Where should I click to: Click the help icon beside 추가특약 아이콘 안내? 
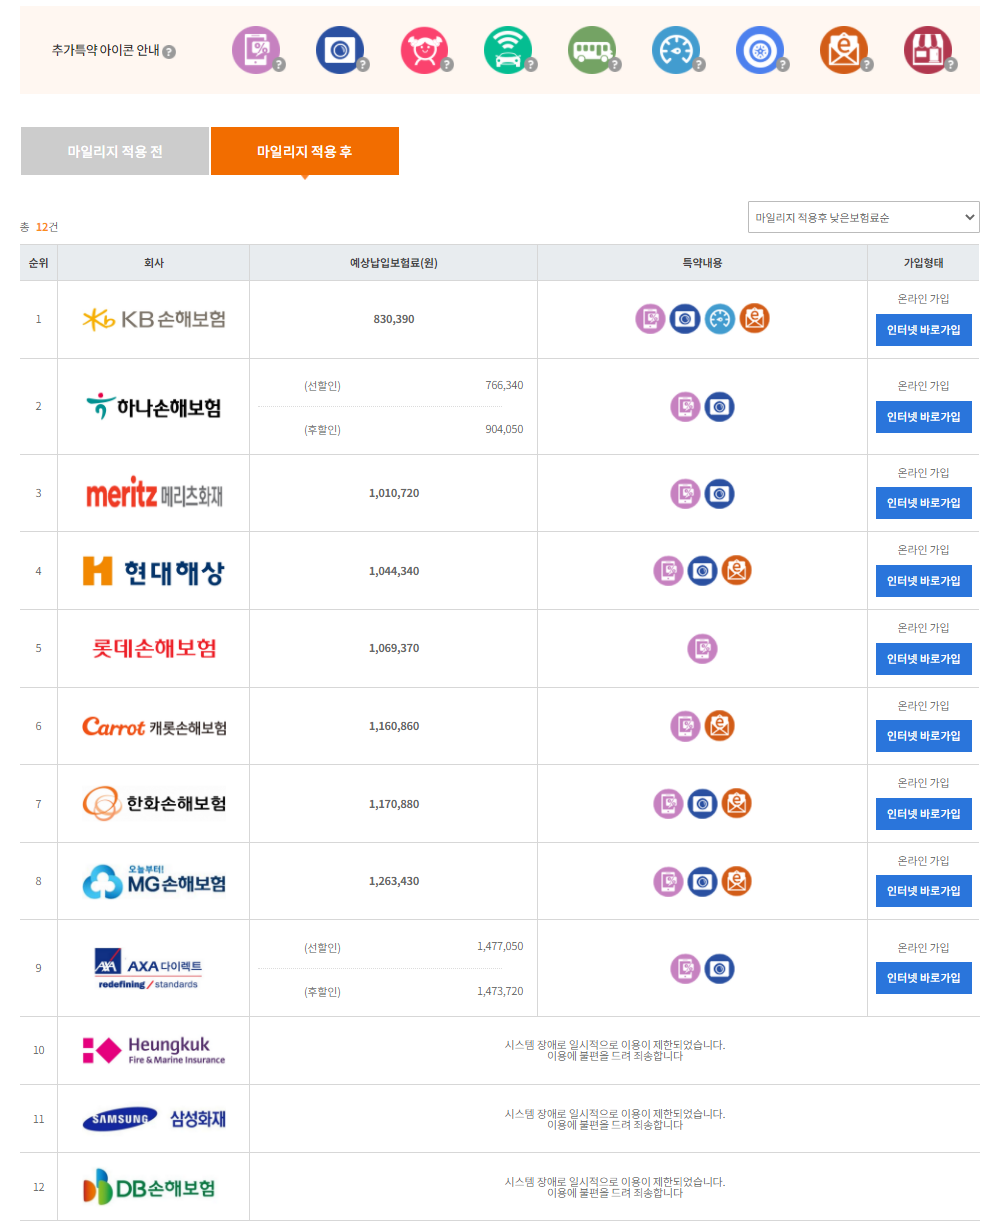(x=169, y=52)
